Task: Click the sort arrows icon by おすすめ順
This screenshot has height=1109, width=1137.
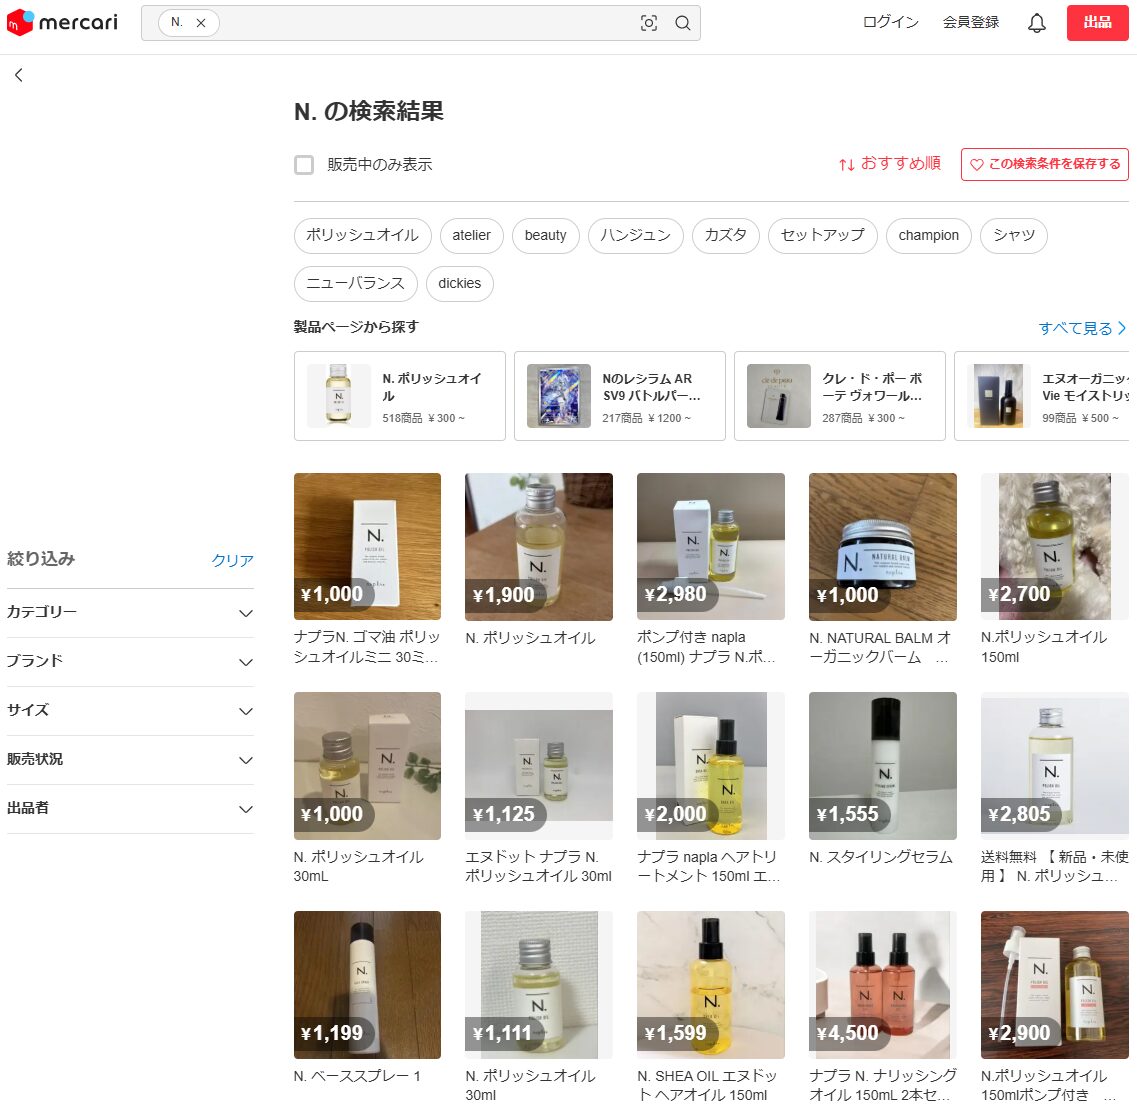Action: coord(846,165)
